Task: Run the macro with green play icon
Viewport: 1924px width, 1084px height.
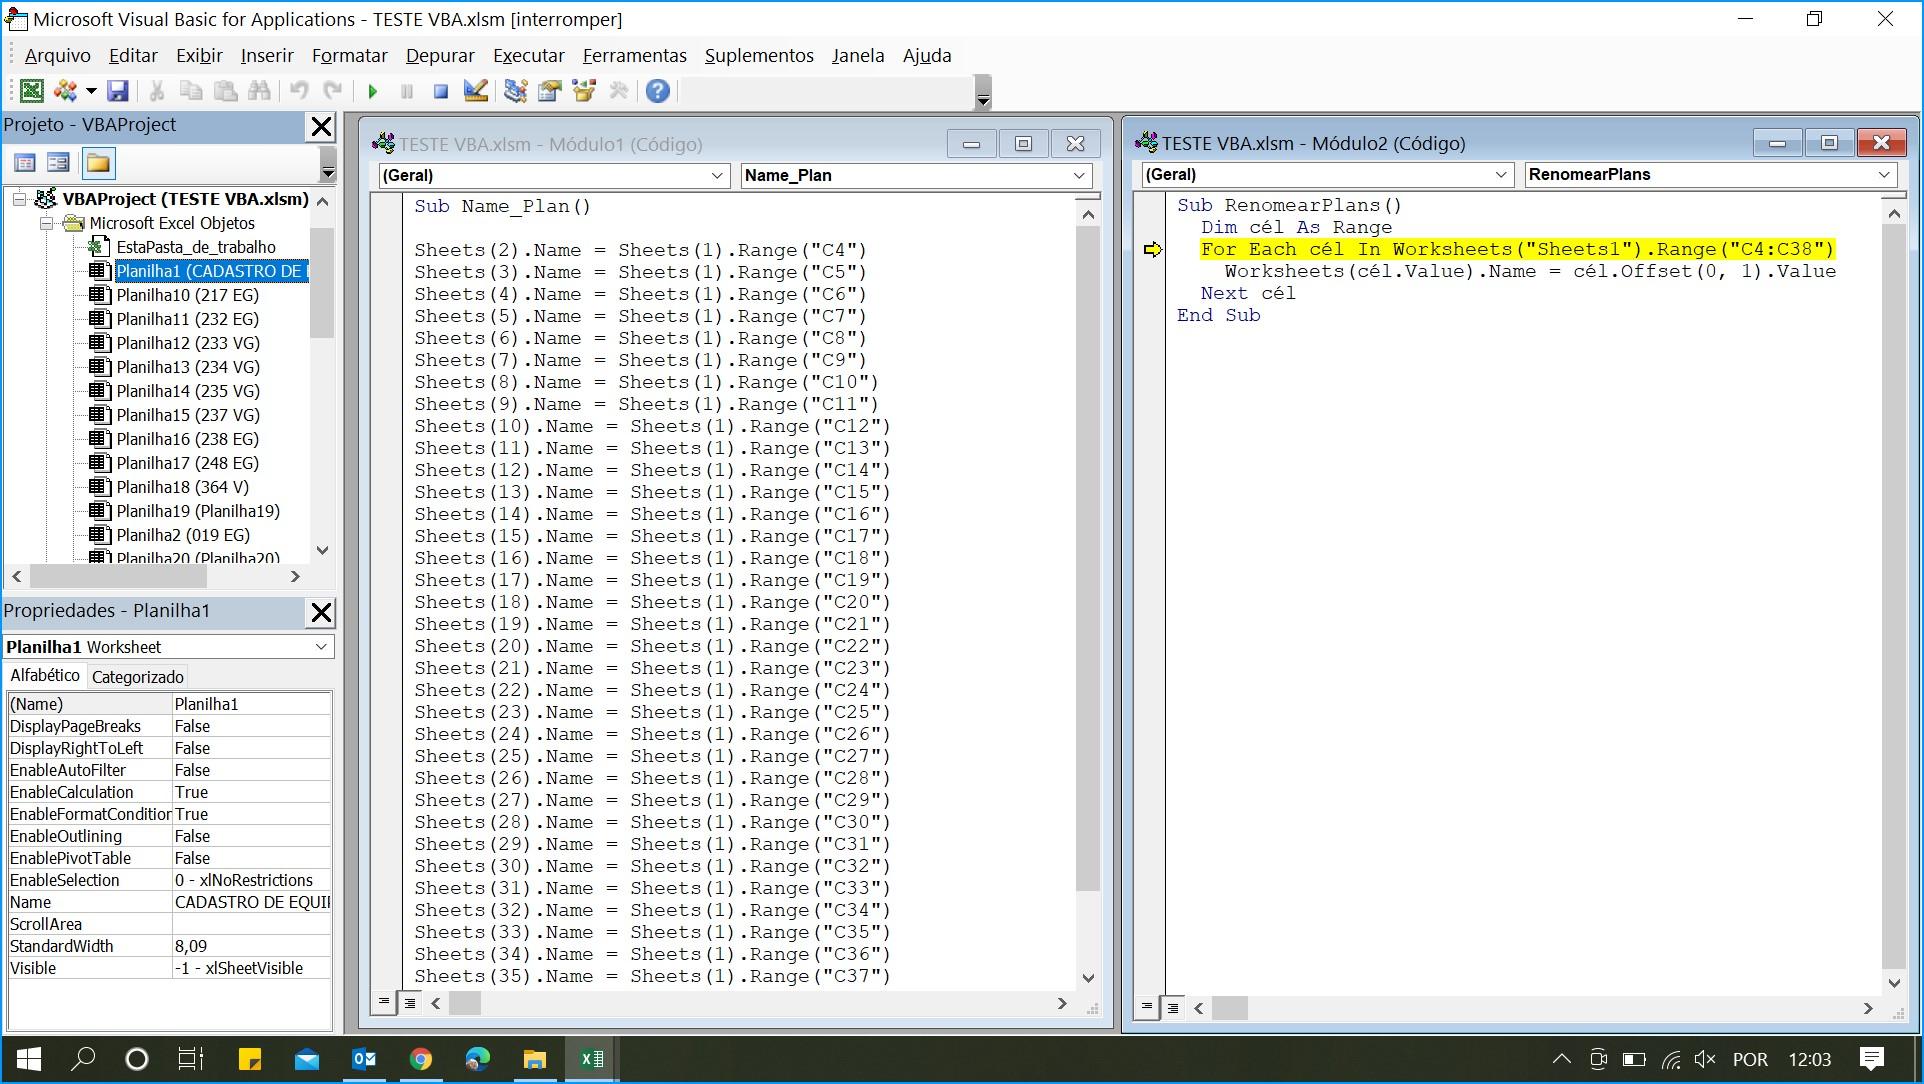Action: [373, 91]
